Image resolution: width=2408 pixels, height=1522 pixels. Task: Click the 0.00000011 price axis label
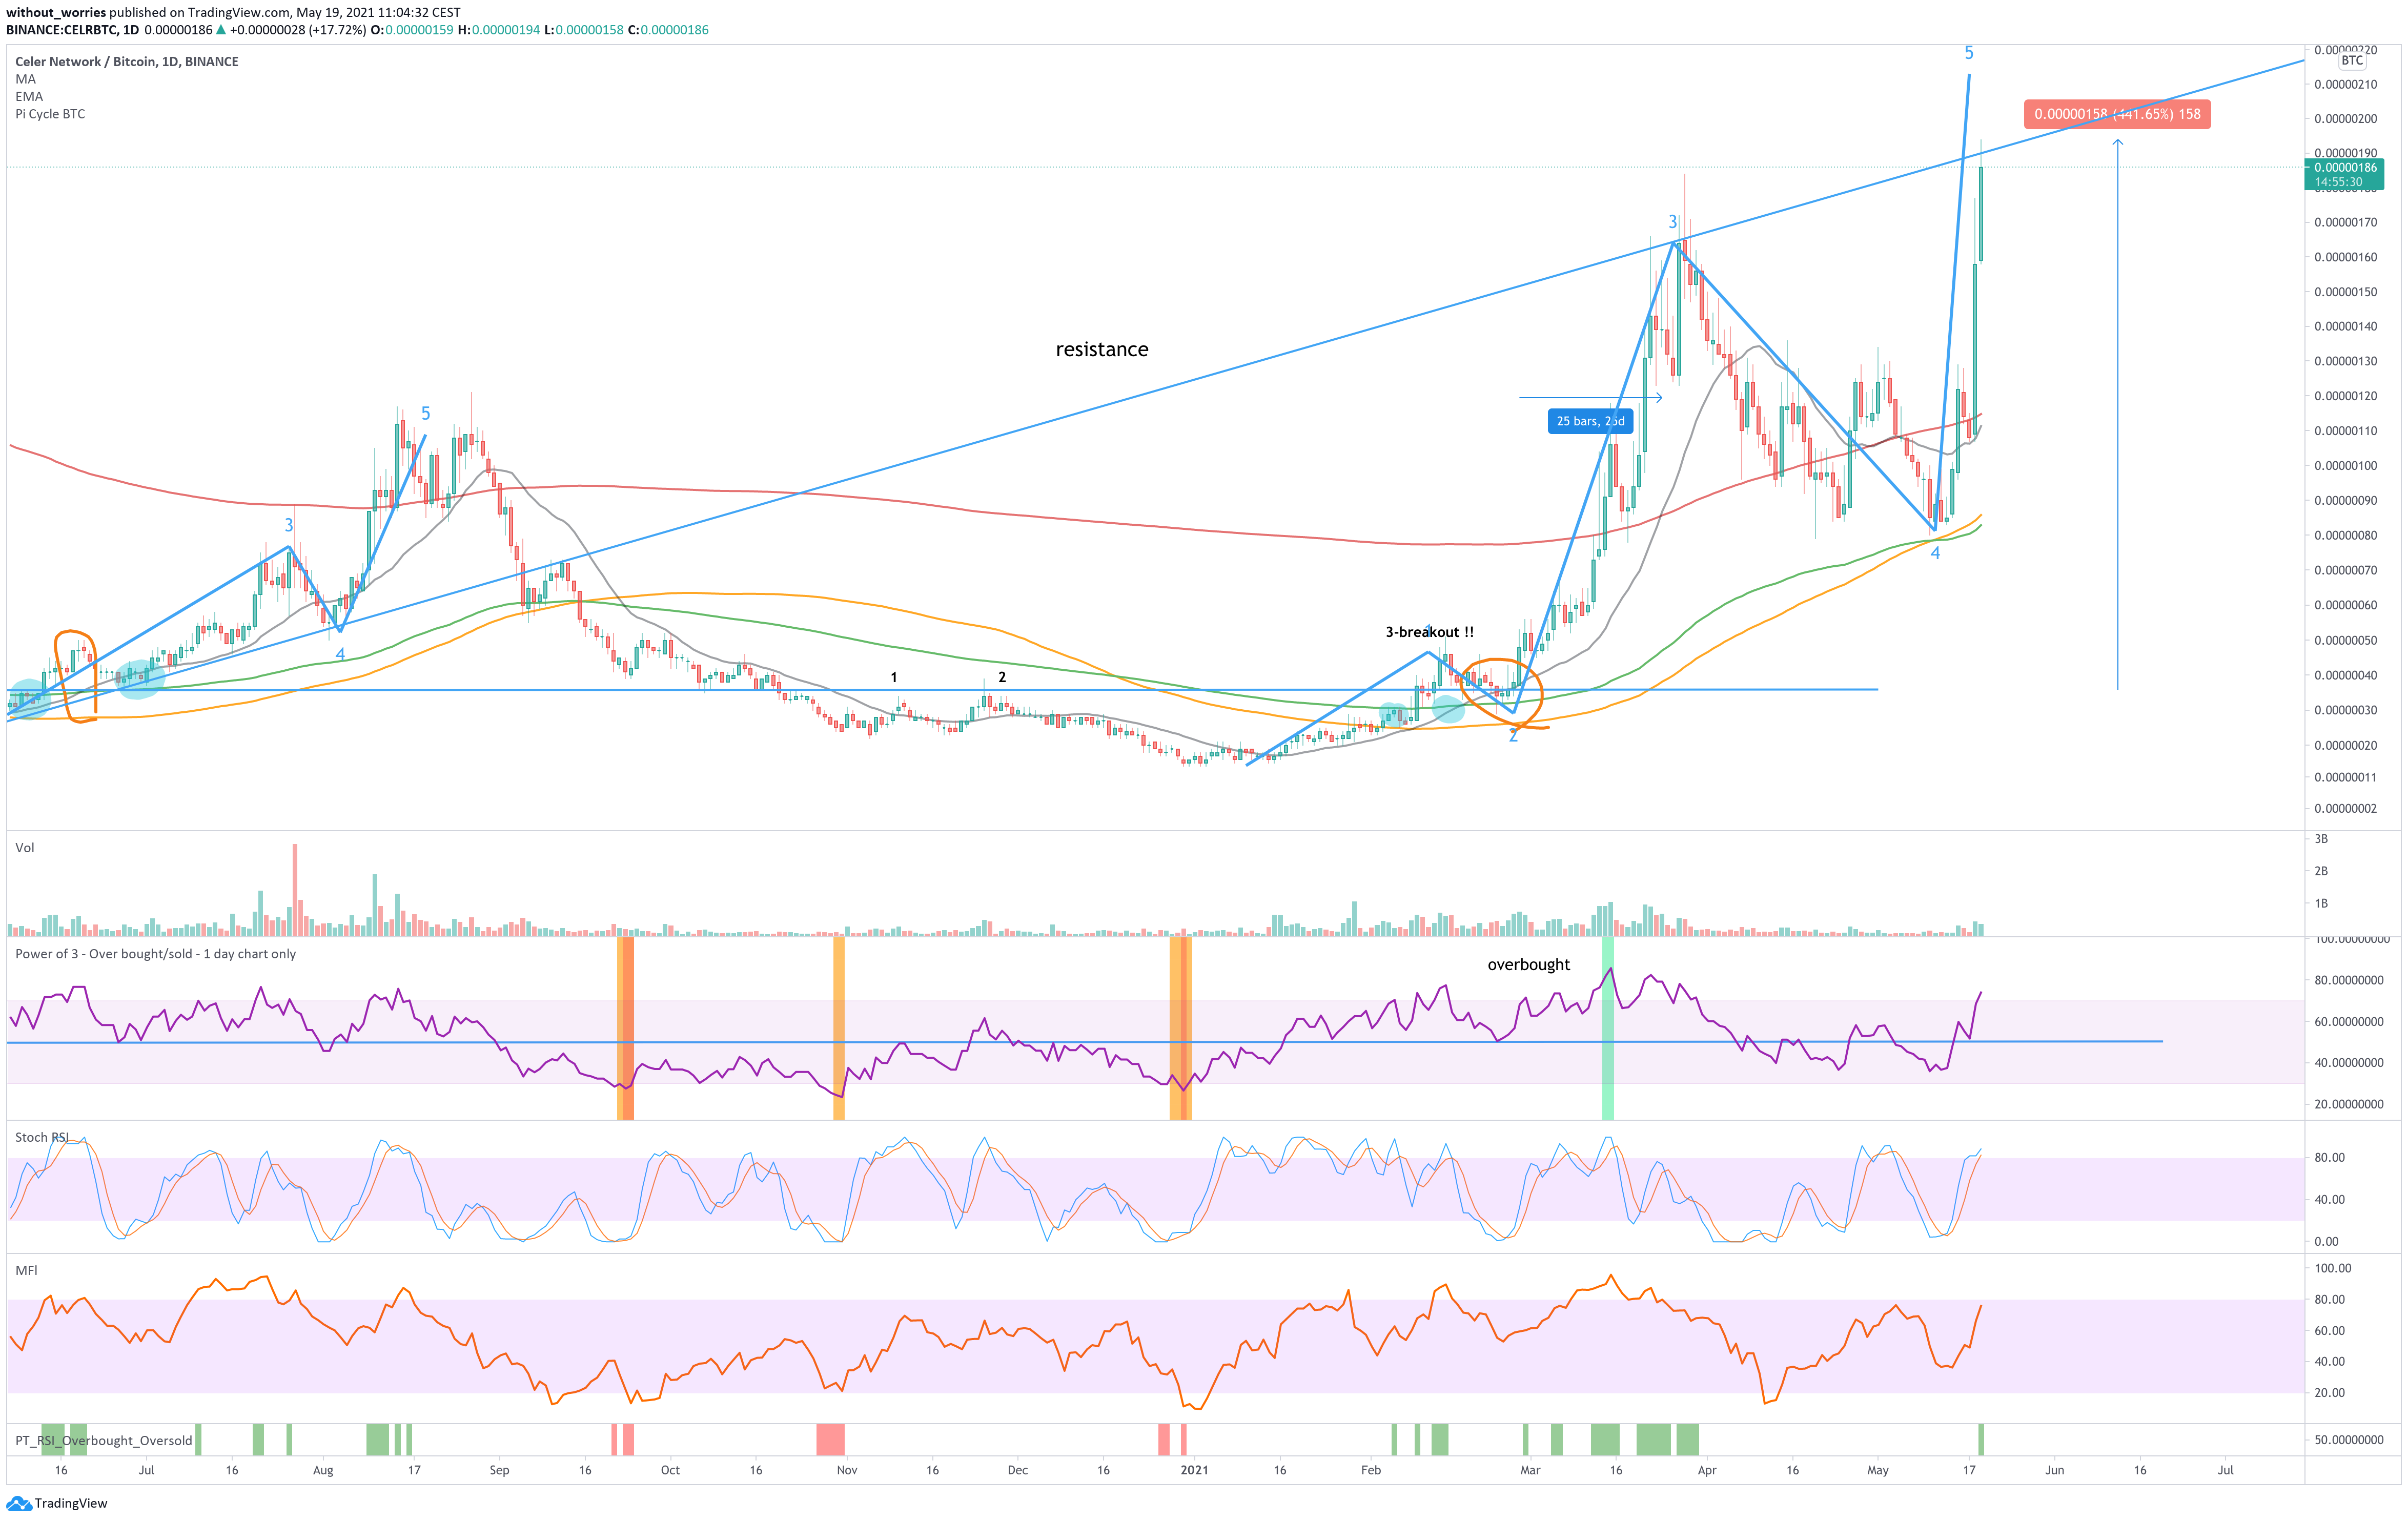coord(2346,777)
